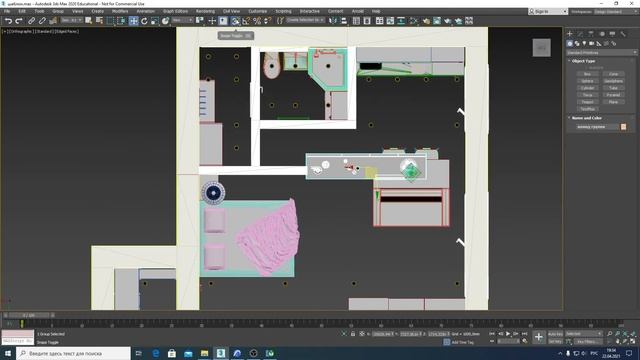Image resolution: width=640 pixels, height=360 pixels.
Task: Click the Sphere primitive button
Action: tap(587, 81)
